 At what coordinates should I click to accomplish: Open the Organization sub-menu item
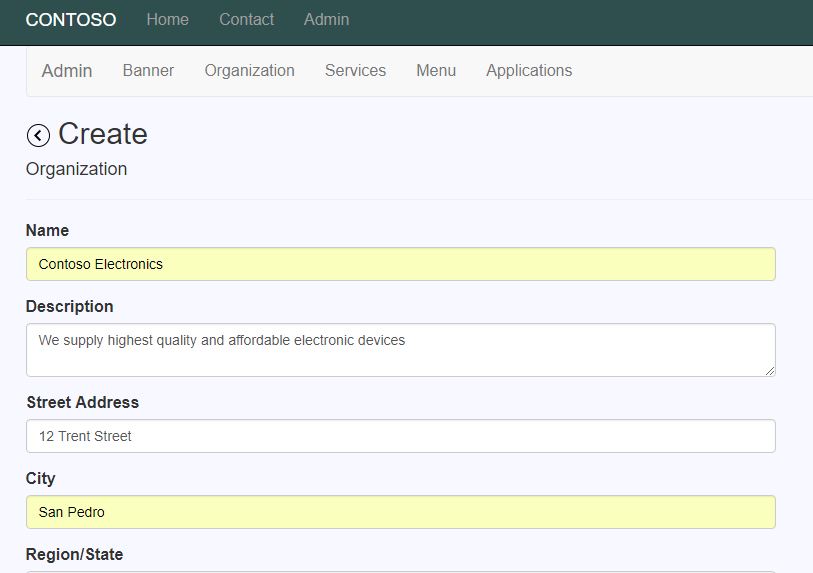249,71
